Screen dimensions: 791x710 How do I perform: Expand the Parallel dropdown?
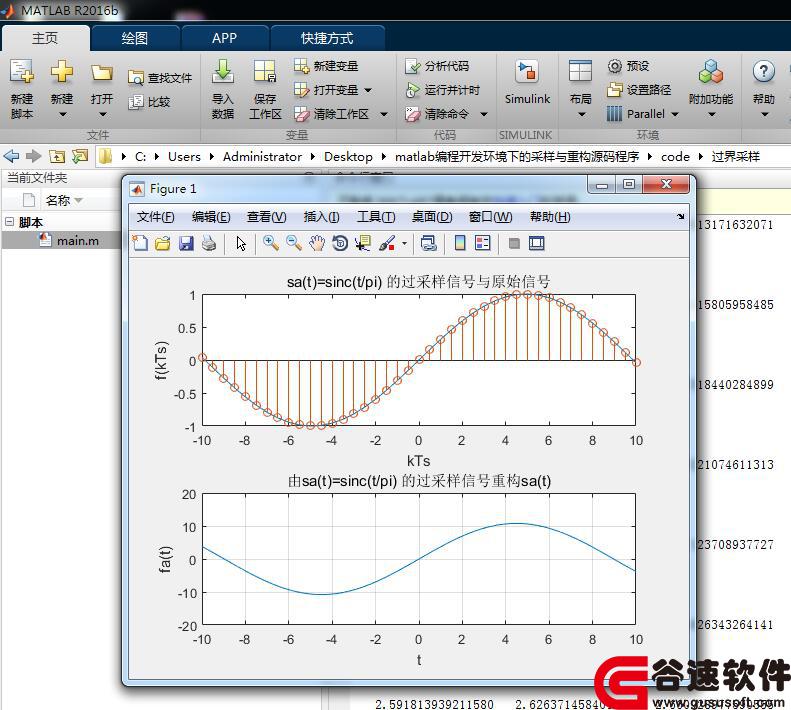pyautogui.click(x=675, y=115)
